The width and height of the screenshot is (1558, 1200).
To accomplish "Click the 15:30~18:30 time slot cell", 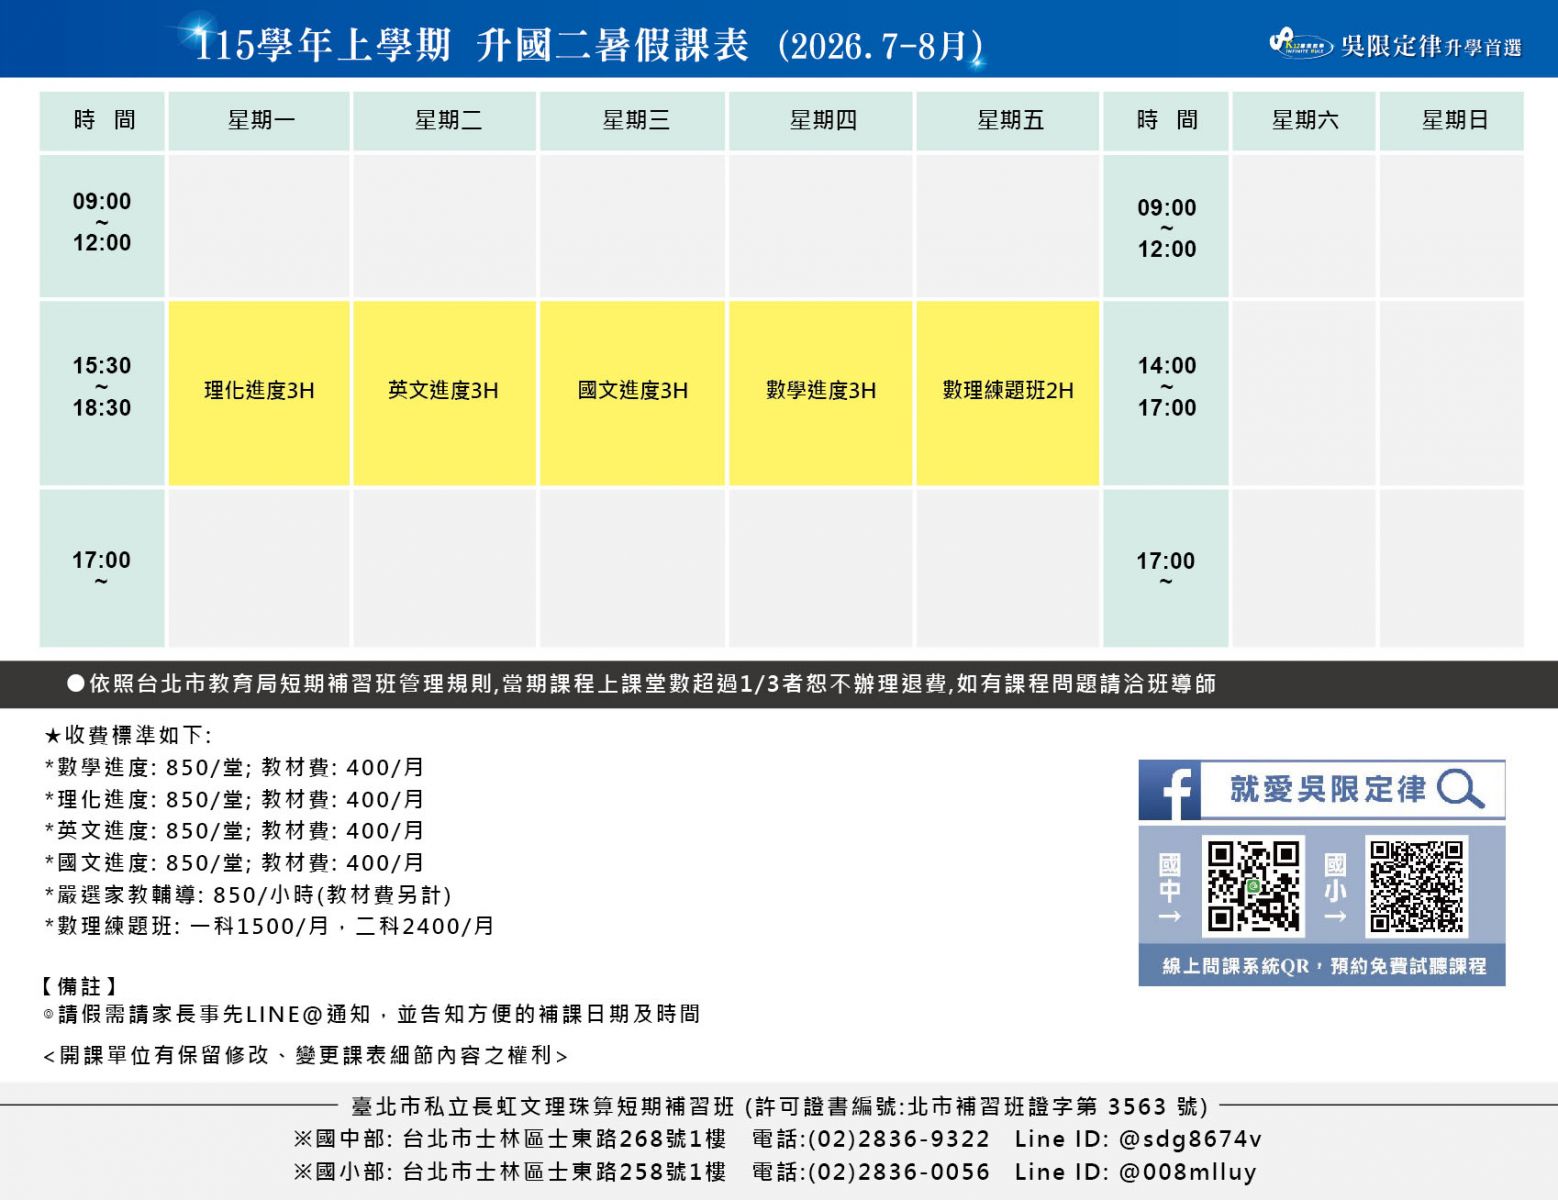I will coord(102,387).
